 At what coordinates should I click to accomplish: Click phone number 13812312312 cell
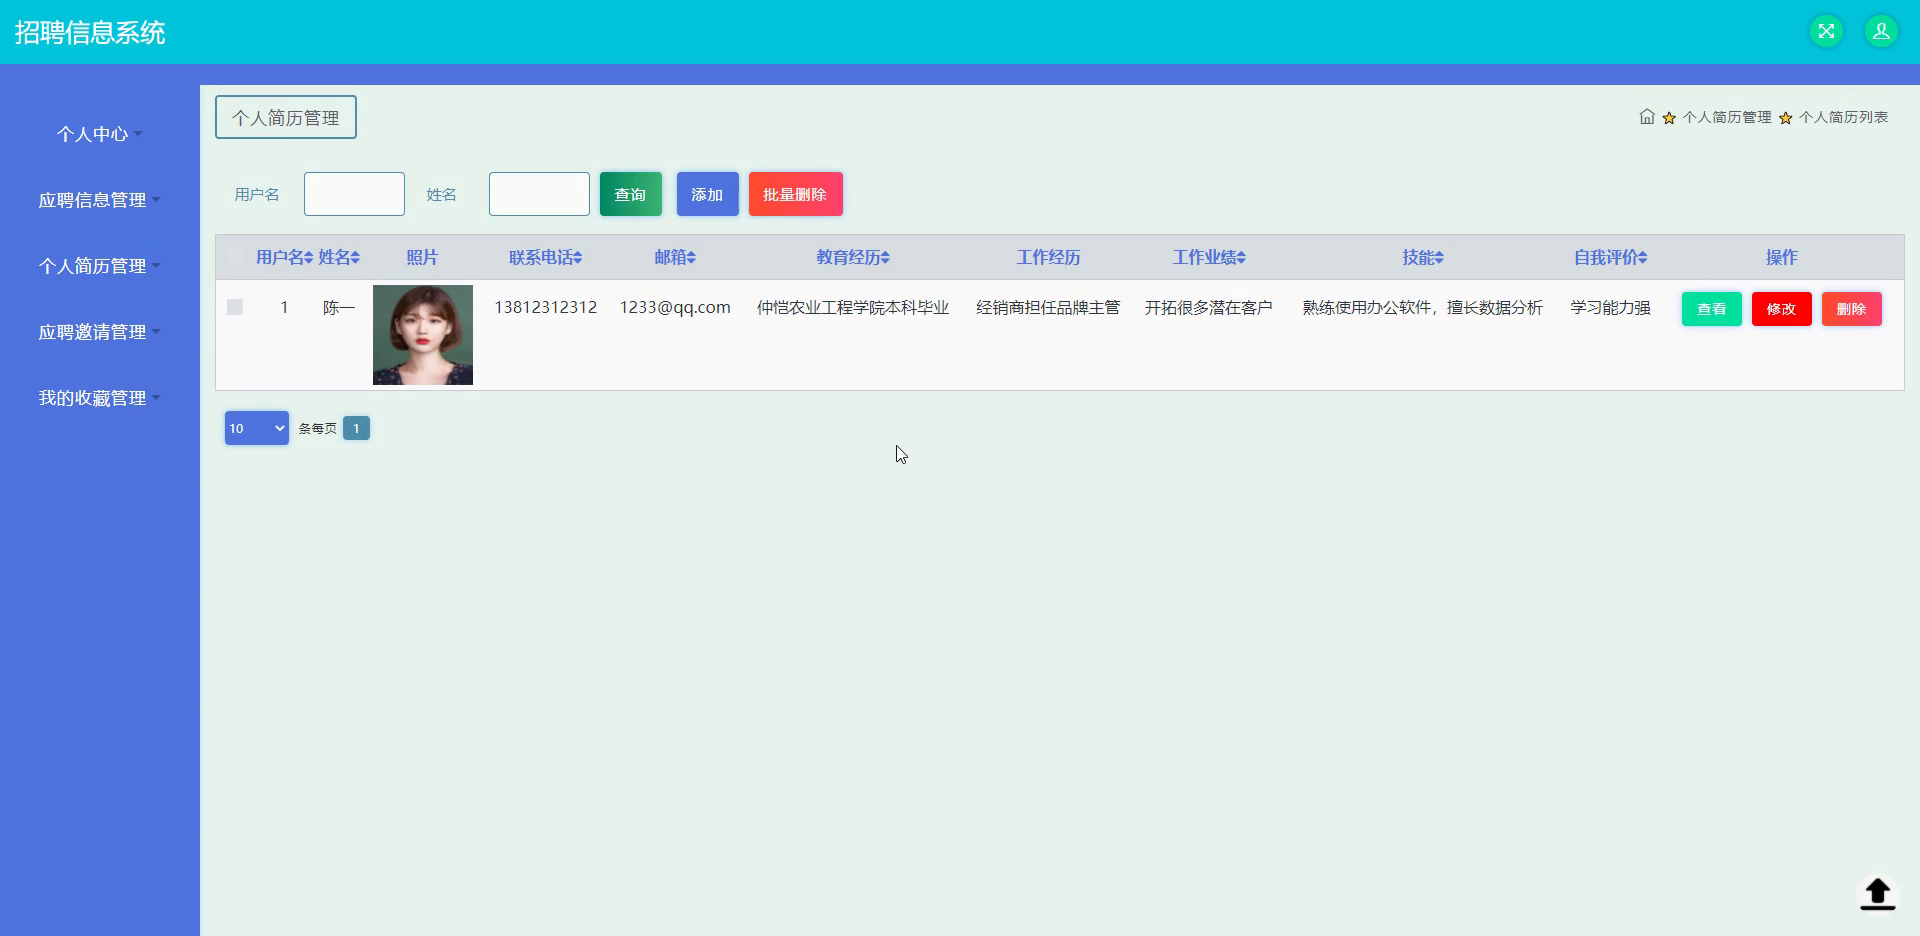click(545, 307)
